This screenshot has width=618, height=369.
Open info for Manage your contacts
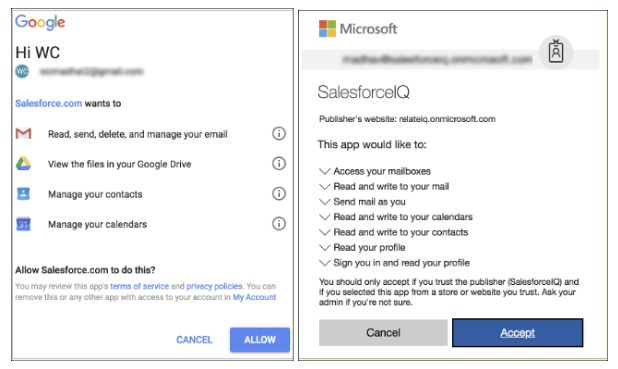click(x=279, y=194)
